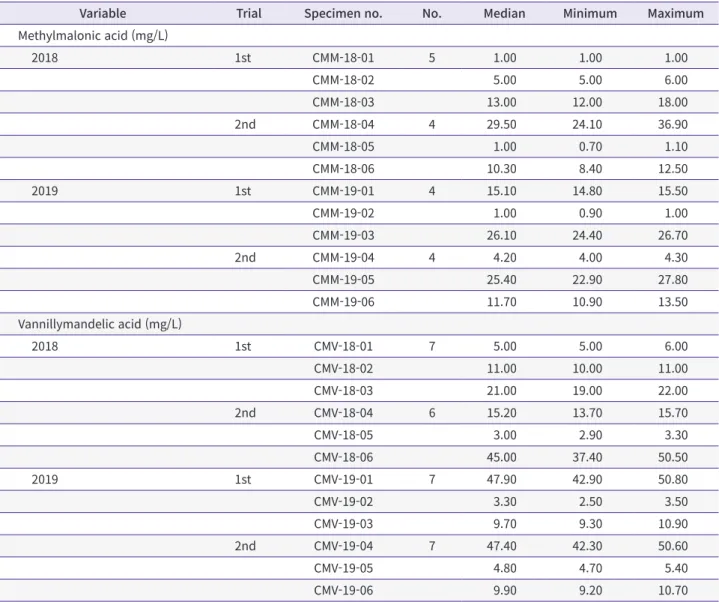719x602 pixels.
Task: Click specimen CMV-19-06
Action: [343, 590]
